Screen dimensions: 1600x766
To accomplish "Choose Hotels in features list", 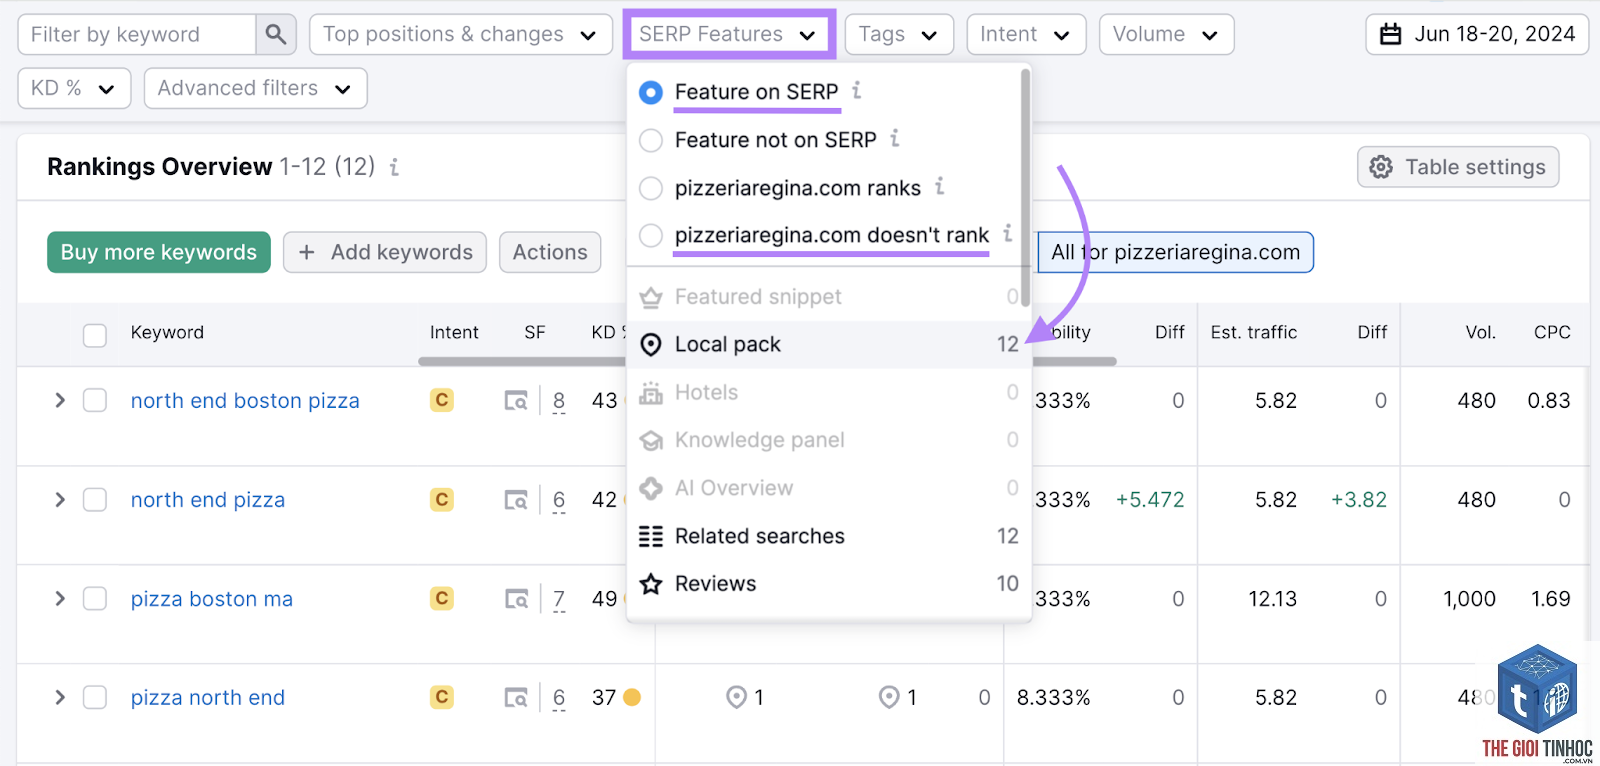I will [x=828, y=393].
